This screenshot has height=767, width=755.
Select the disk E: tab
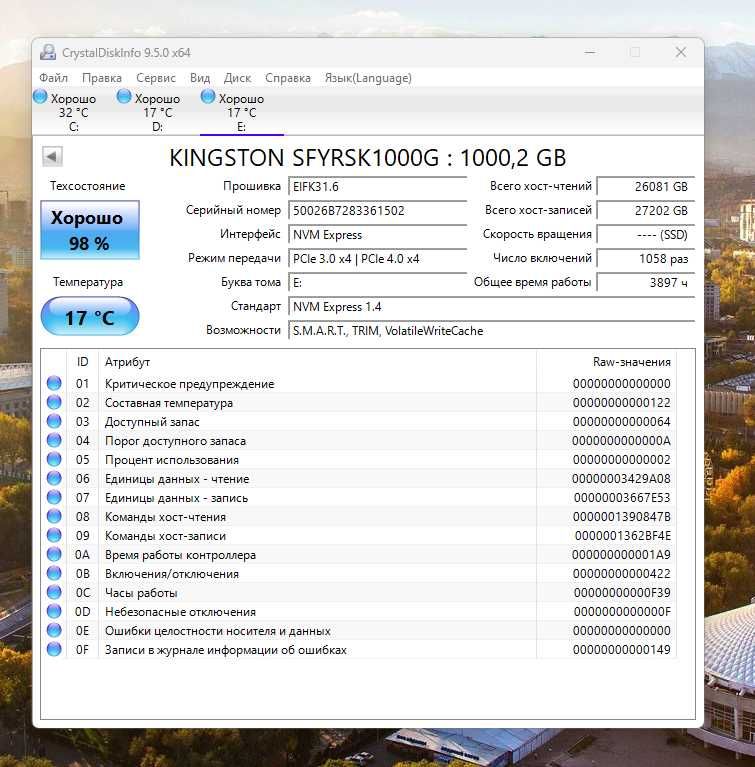[242, 112]
